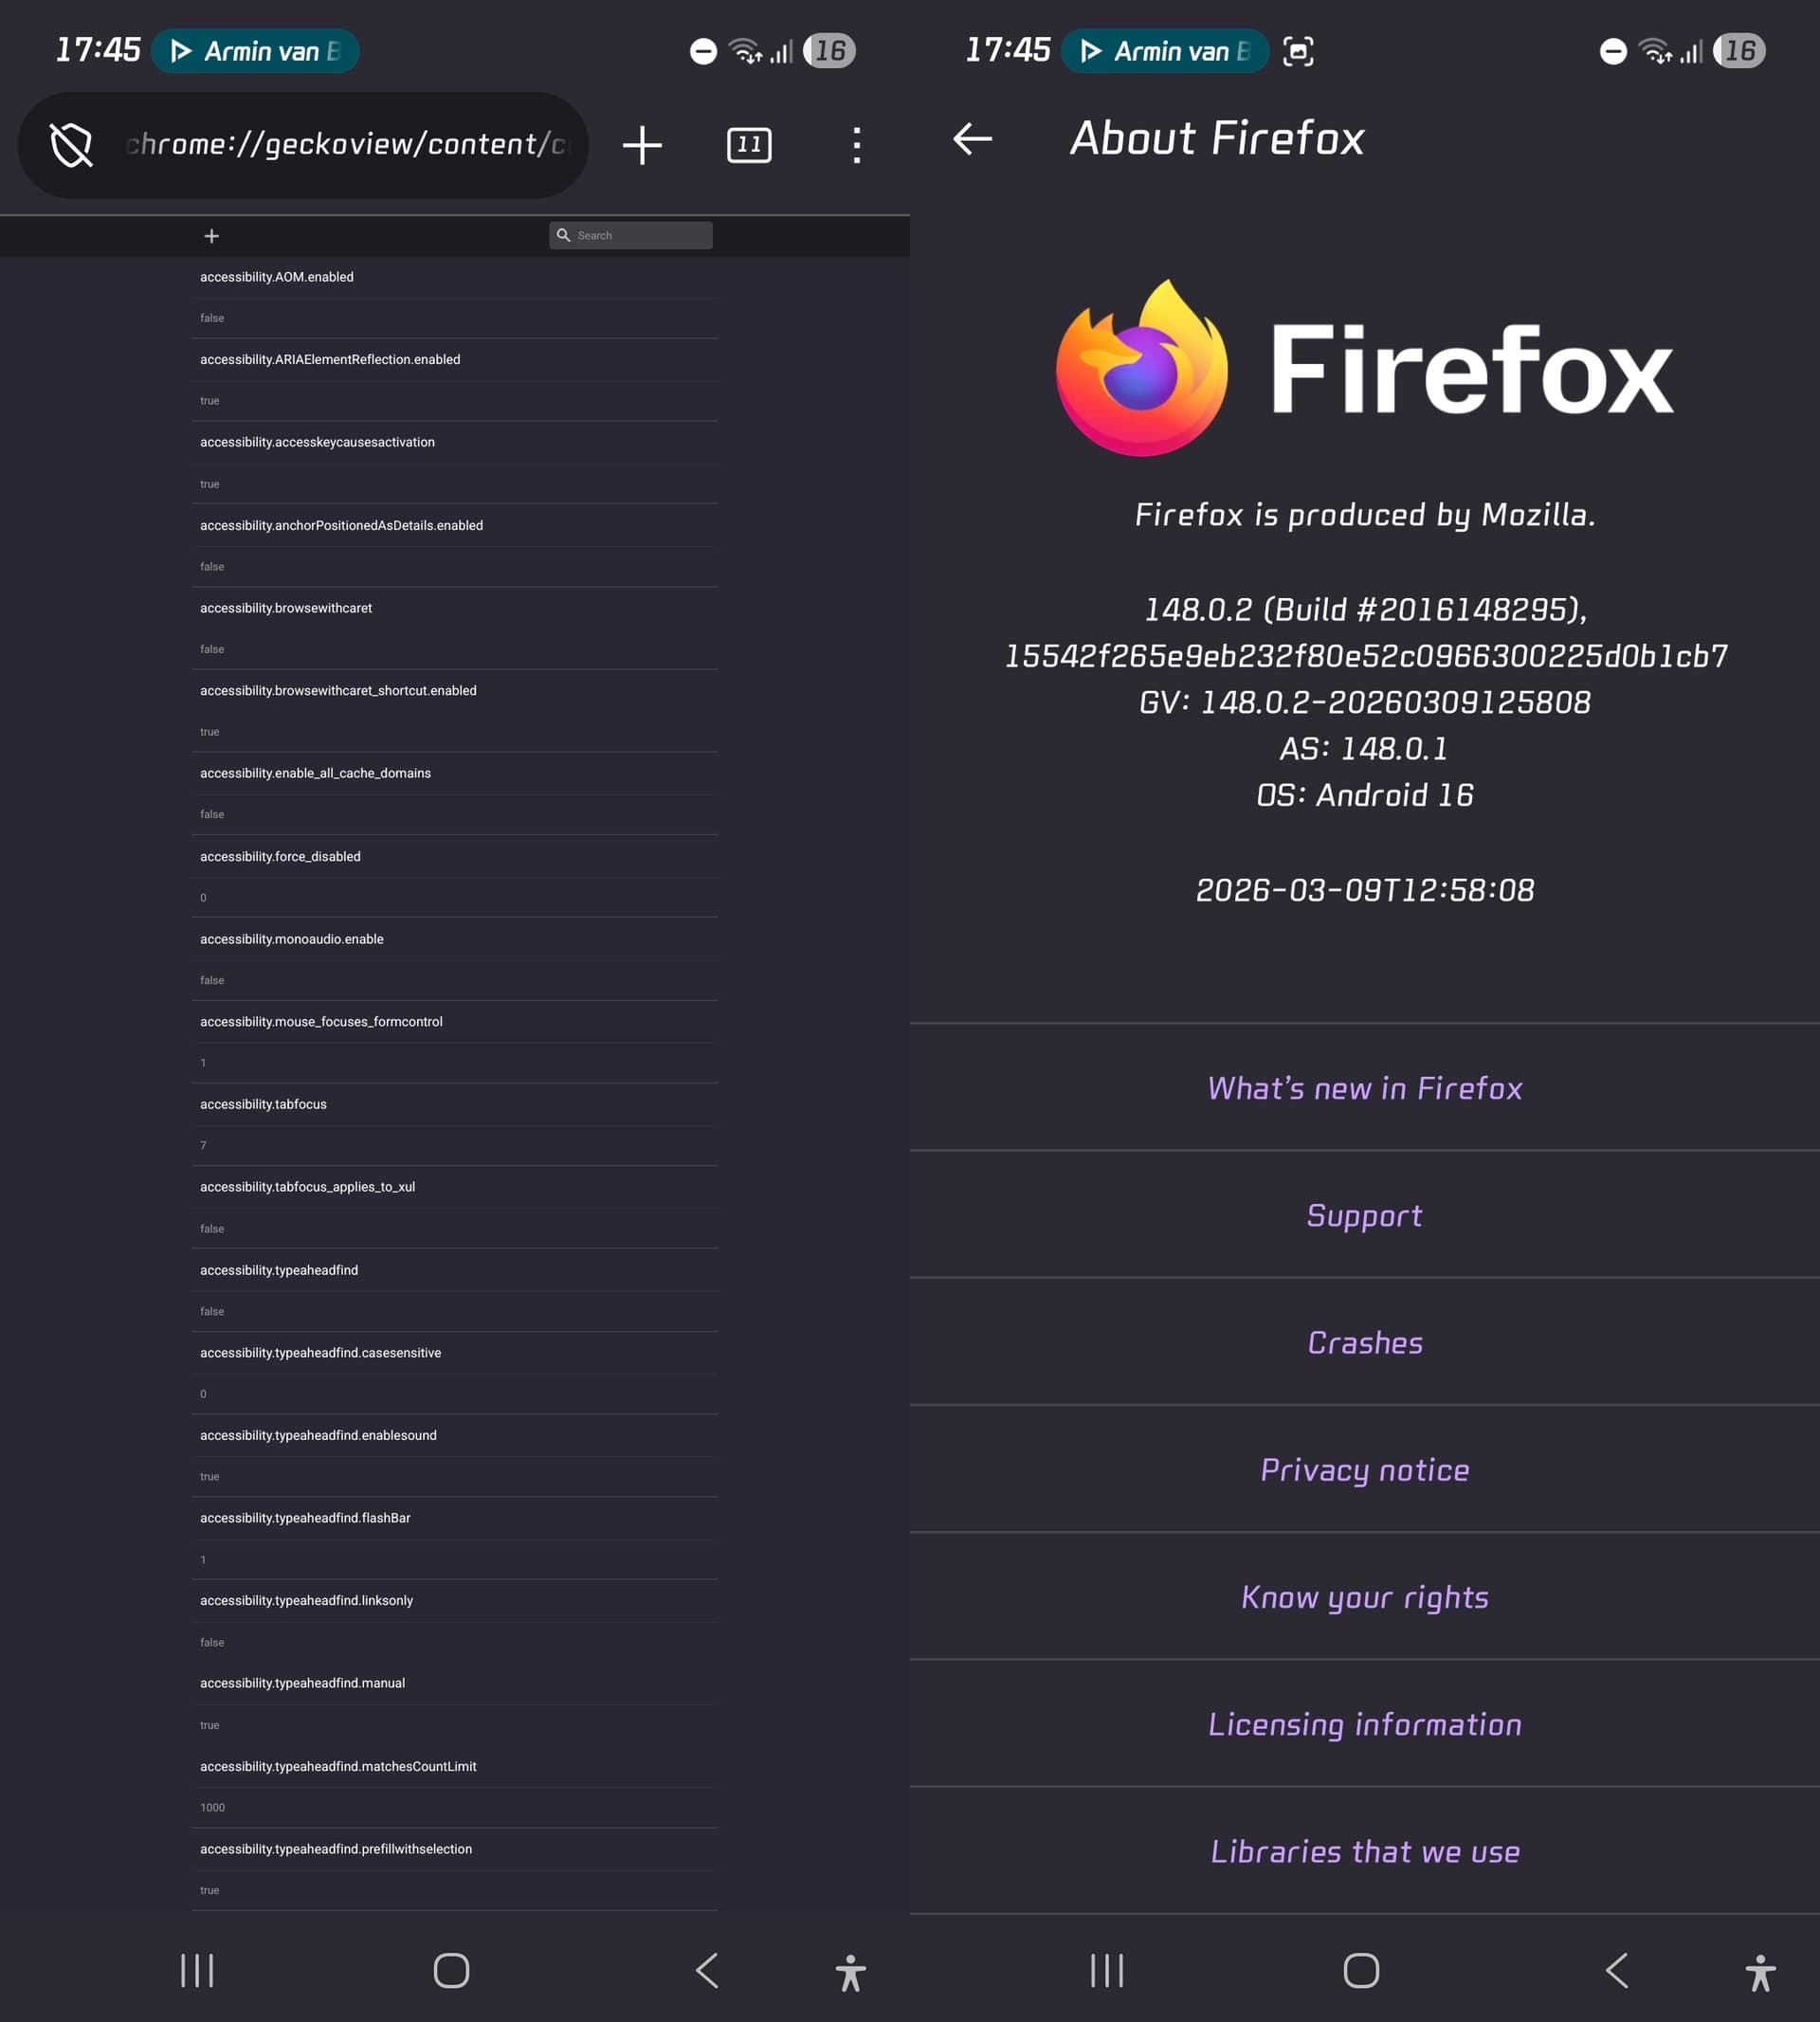Tap the accessibility figure icon on right screen
This screenshot has width=1820, height=2022.
click(x=1760, y=1972)
